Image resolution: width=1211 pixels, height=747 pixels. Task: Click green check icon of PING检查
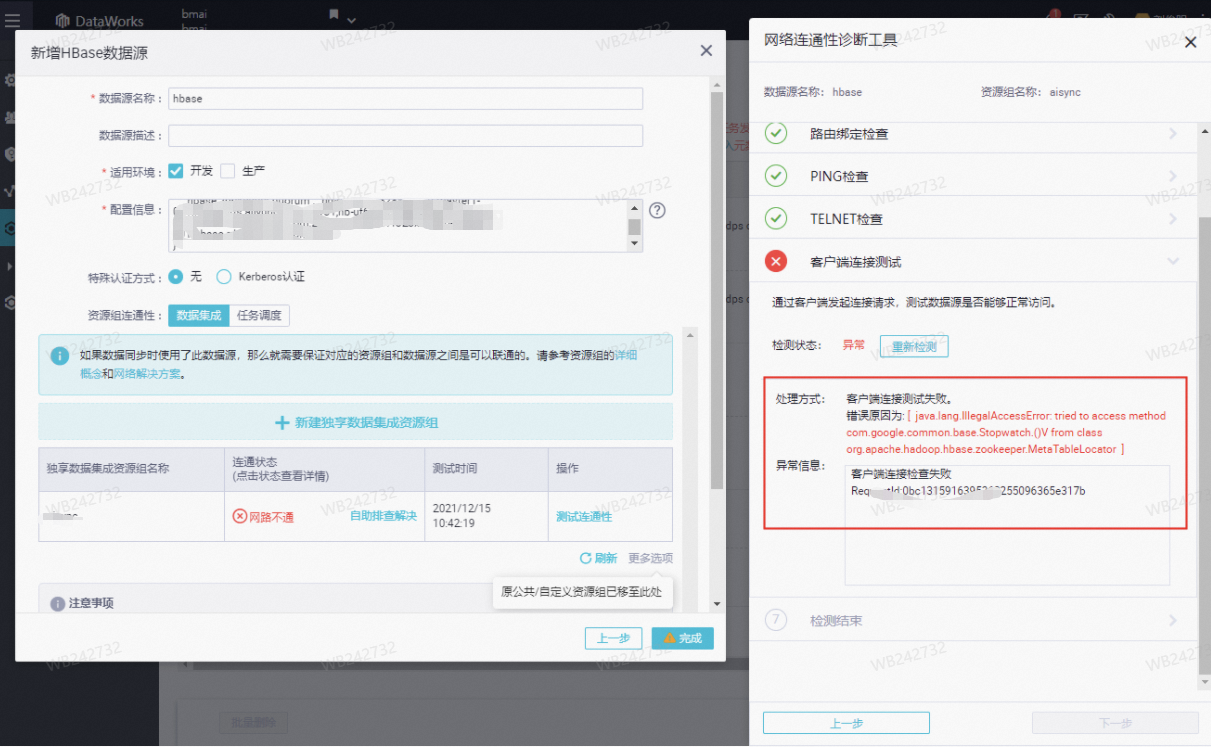pos(776,176)
